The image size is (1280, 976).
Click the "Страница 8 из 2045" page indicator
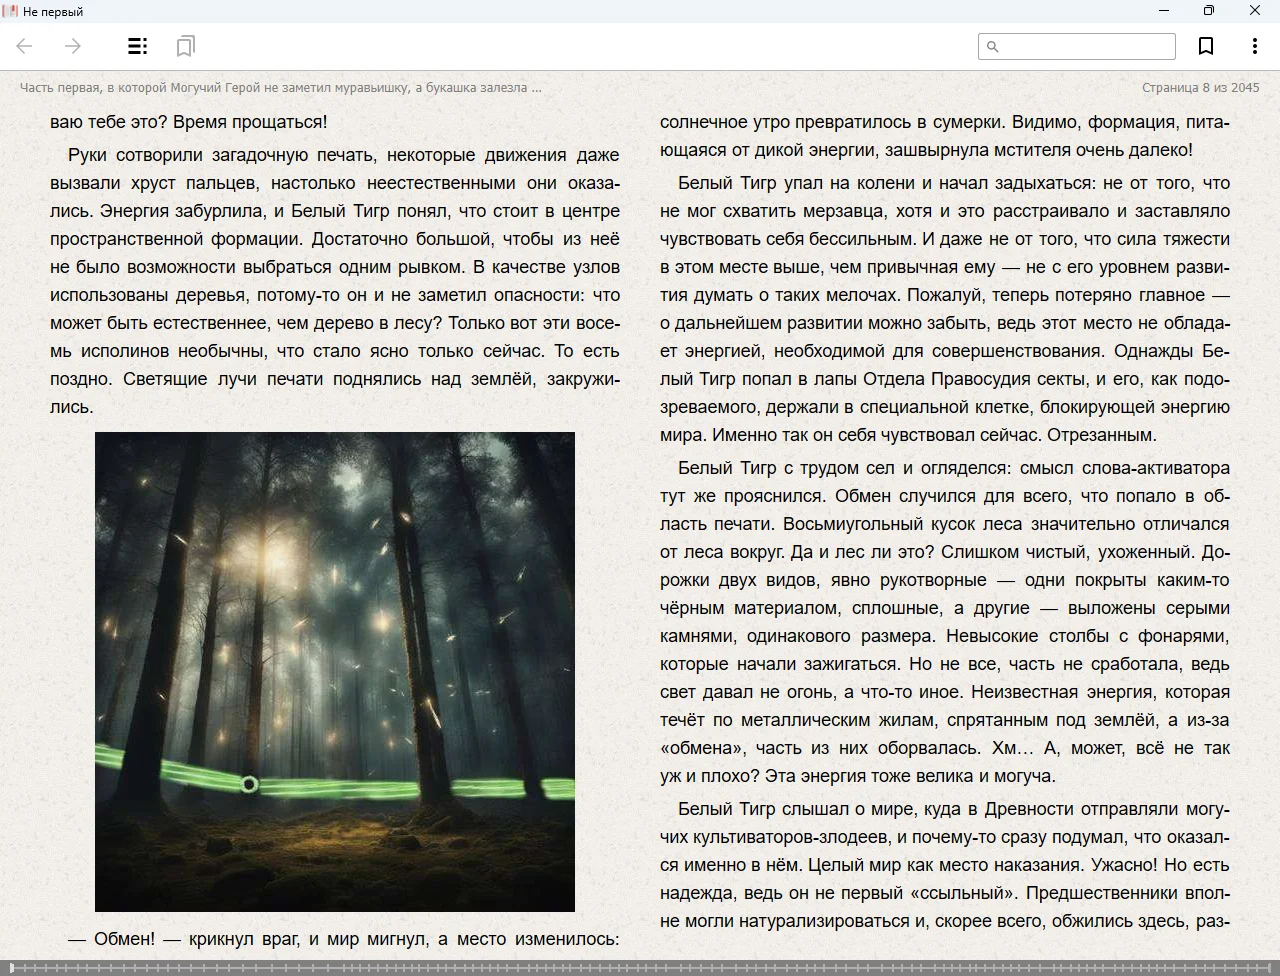coord(1200,88)
